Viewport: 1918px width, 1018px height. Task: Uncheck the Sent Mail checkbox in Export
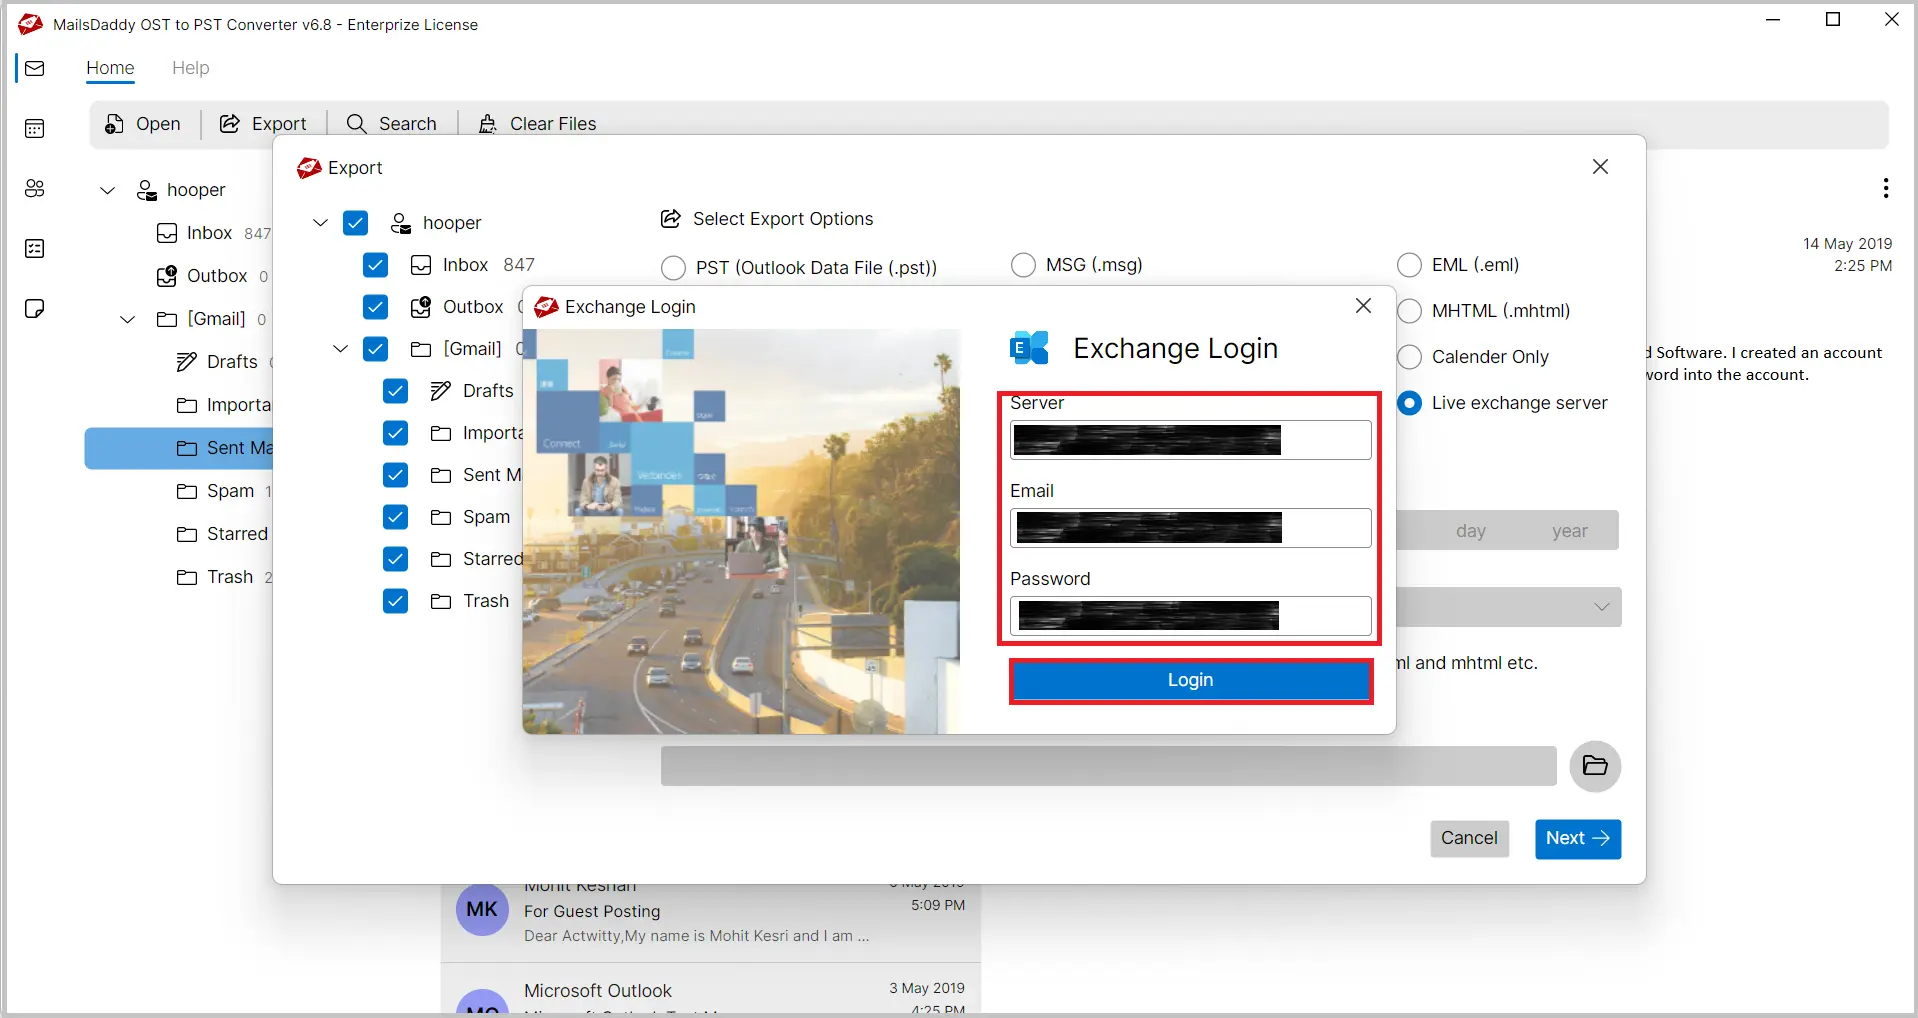pos(396,475)
